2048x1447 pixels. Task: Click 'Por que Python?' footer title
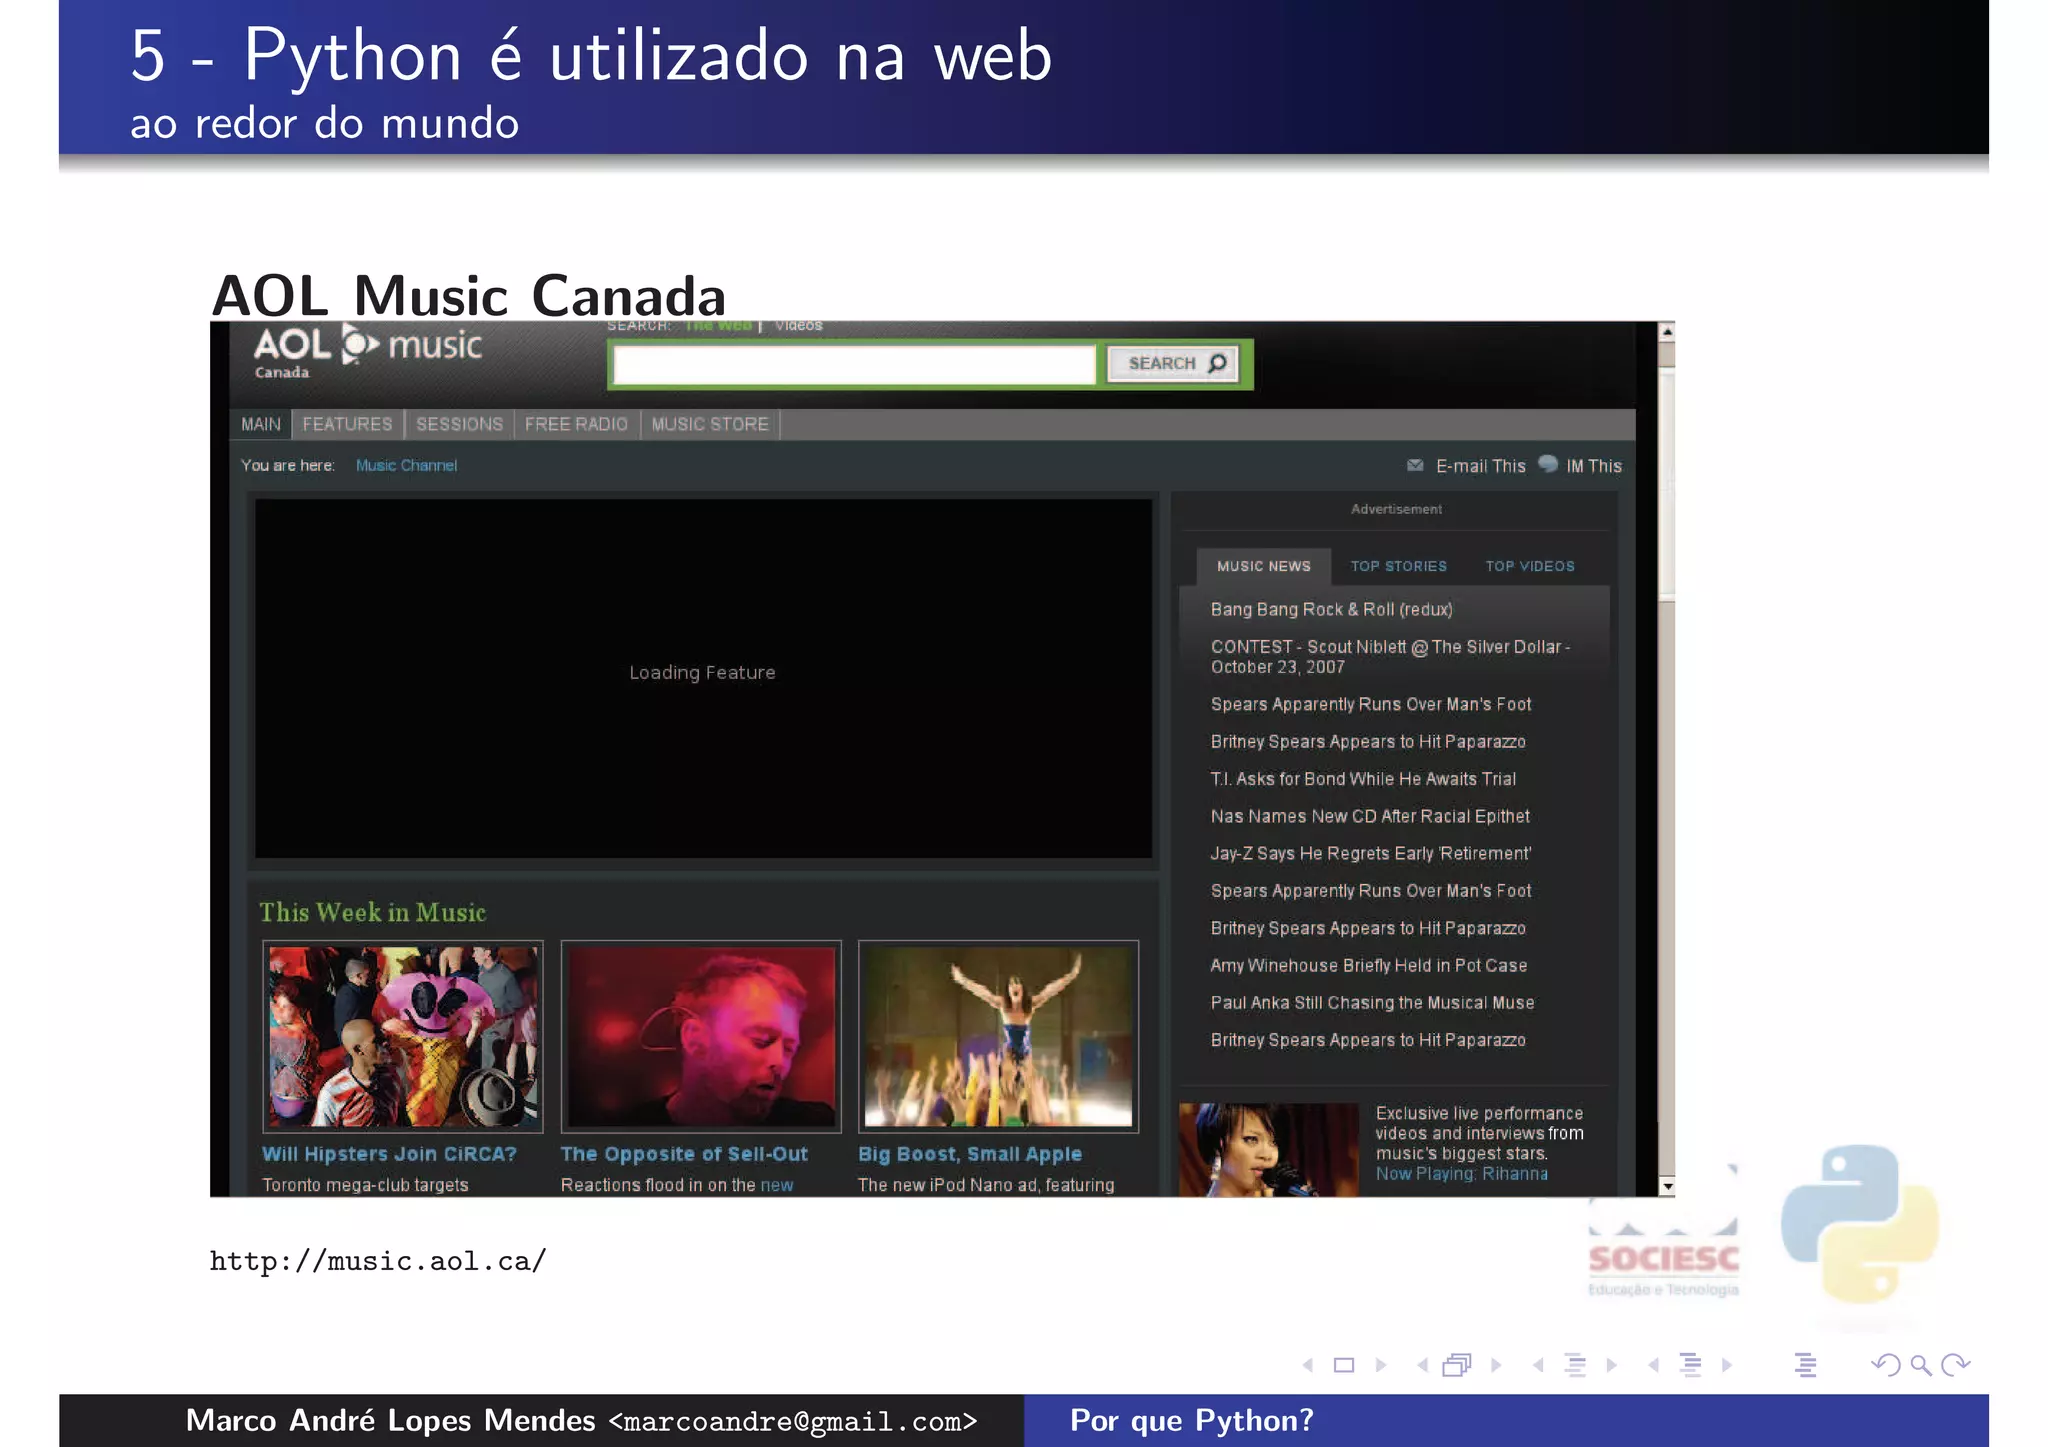point(1192,1420)
